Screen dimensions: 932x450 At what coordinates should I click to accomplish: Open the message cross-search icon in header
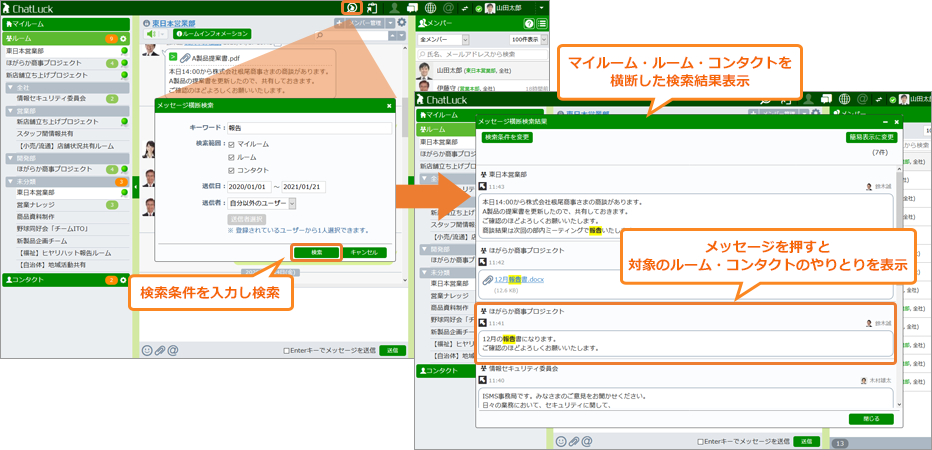[x=352, y=8]
